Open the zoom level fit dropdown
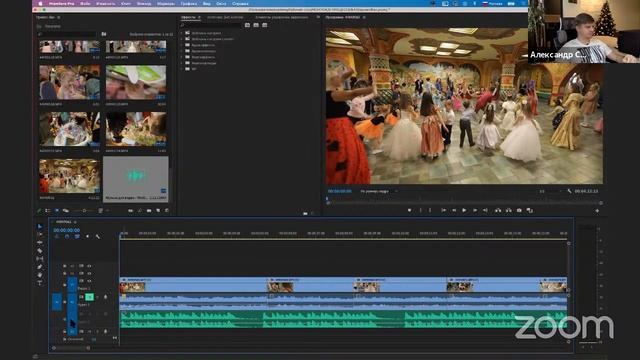The width and height of the screenshot is (640, 360). pyautogui.click(x=378, y=191)
